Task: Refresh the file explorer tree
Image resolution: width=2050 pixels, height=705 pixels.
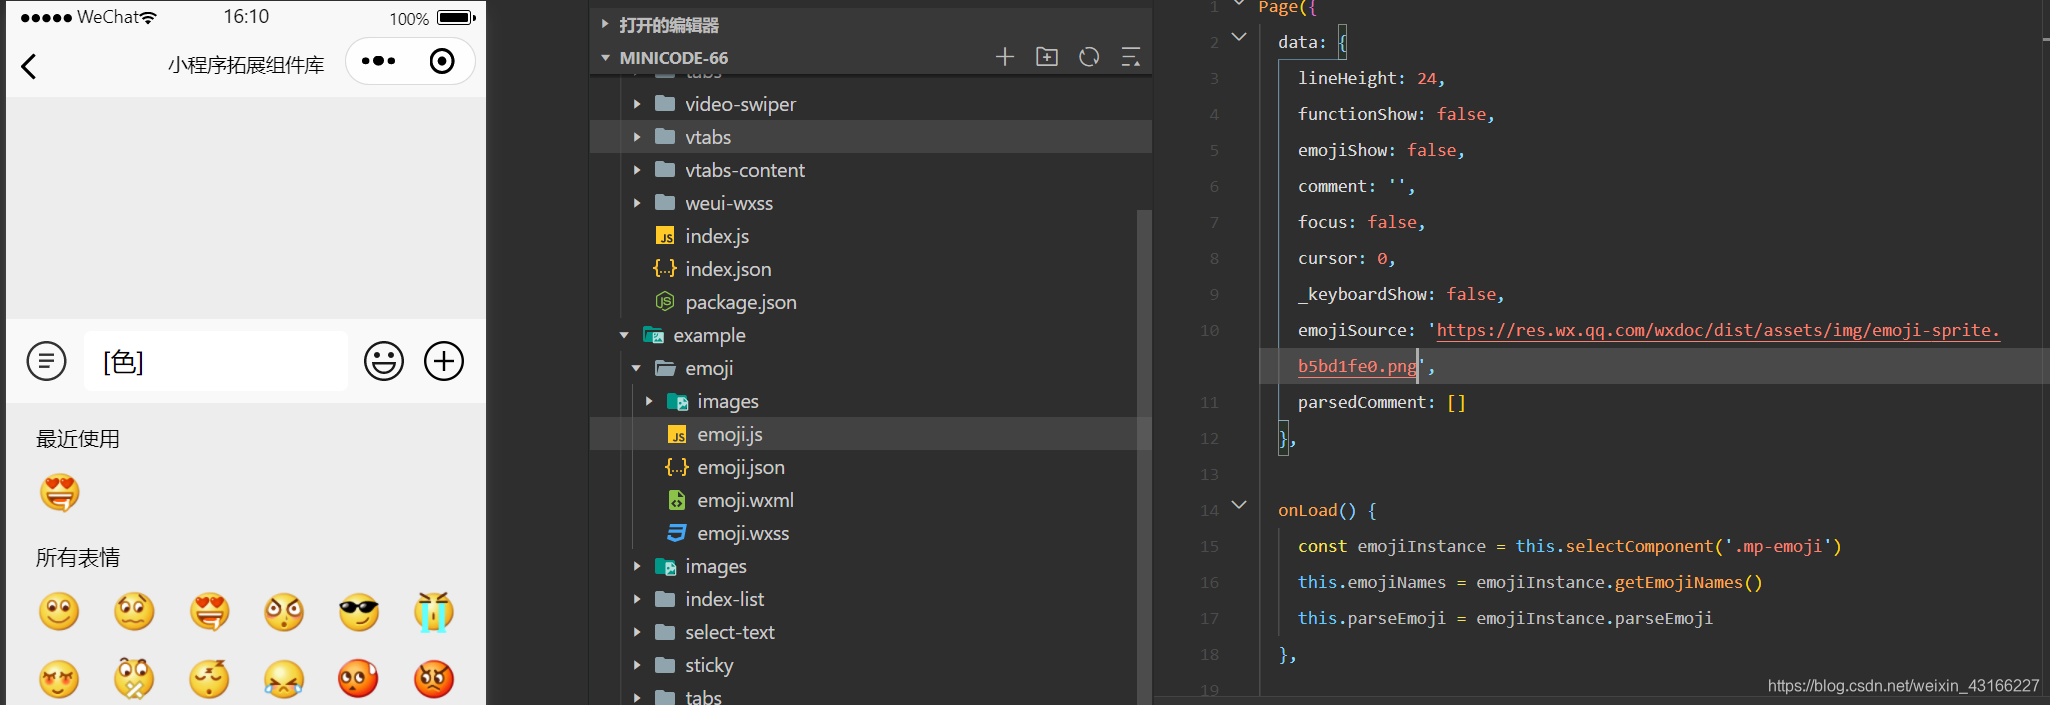Action: pos(1089,57)
